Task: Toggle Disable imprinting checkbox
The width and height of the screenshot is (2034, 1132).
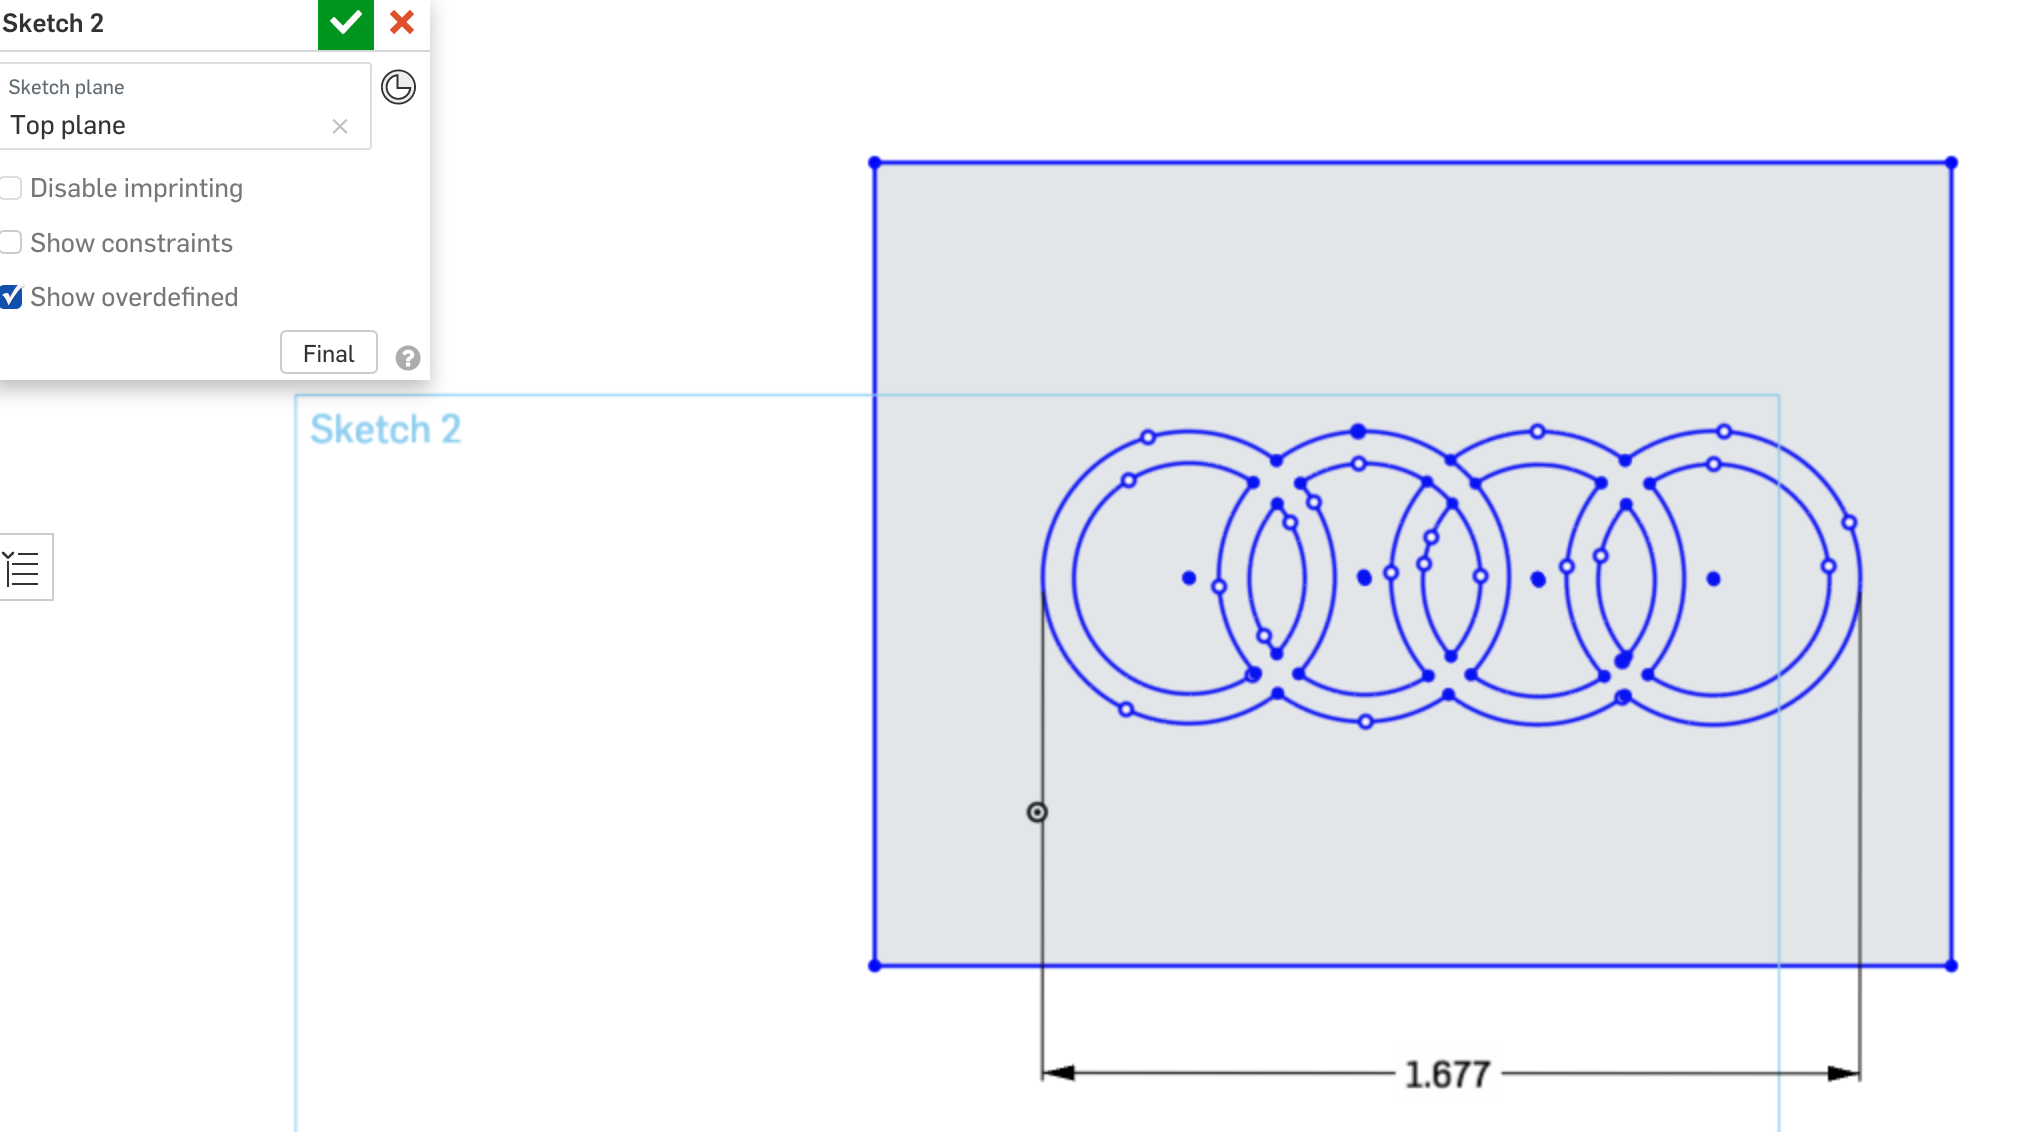Action: pos(11,187)
